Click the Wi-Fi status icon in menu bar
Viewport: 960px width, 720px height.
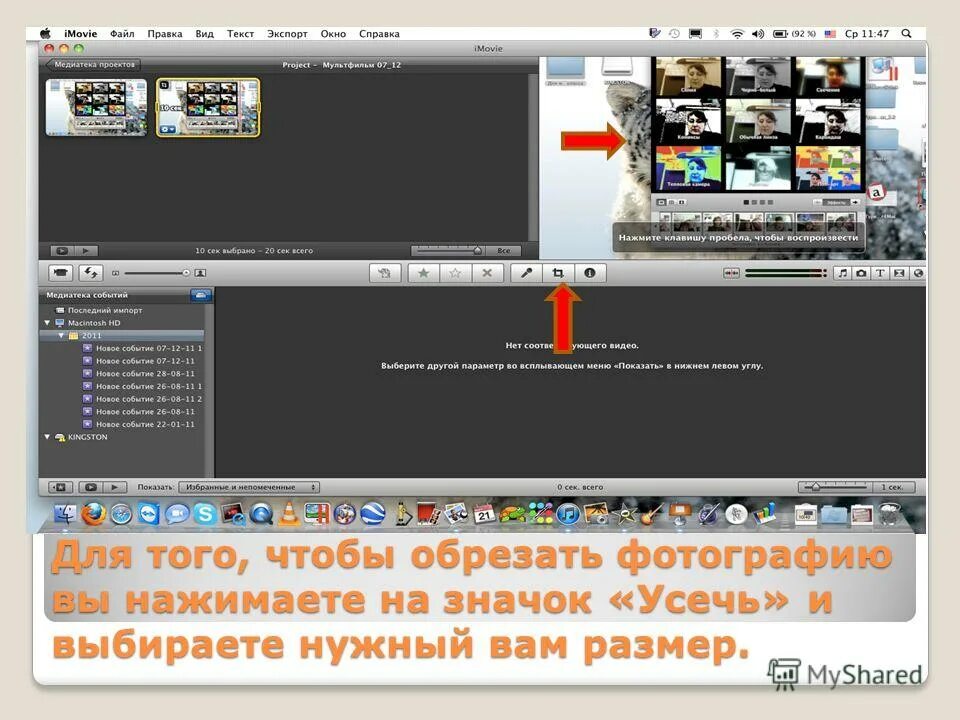[x=737, y=34]
